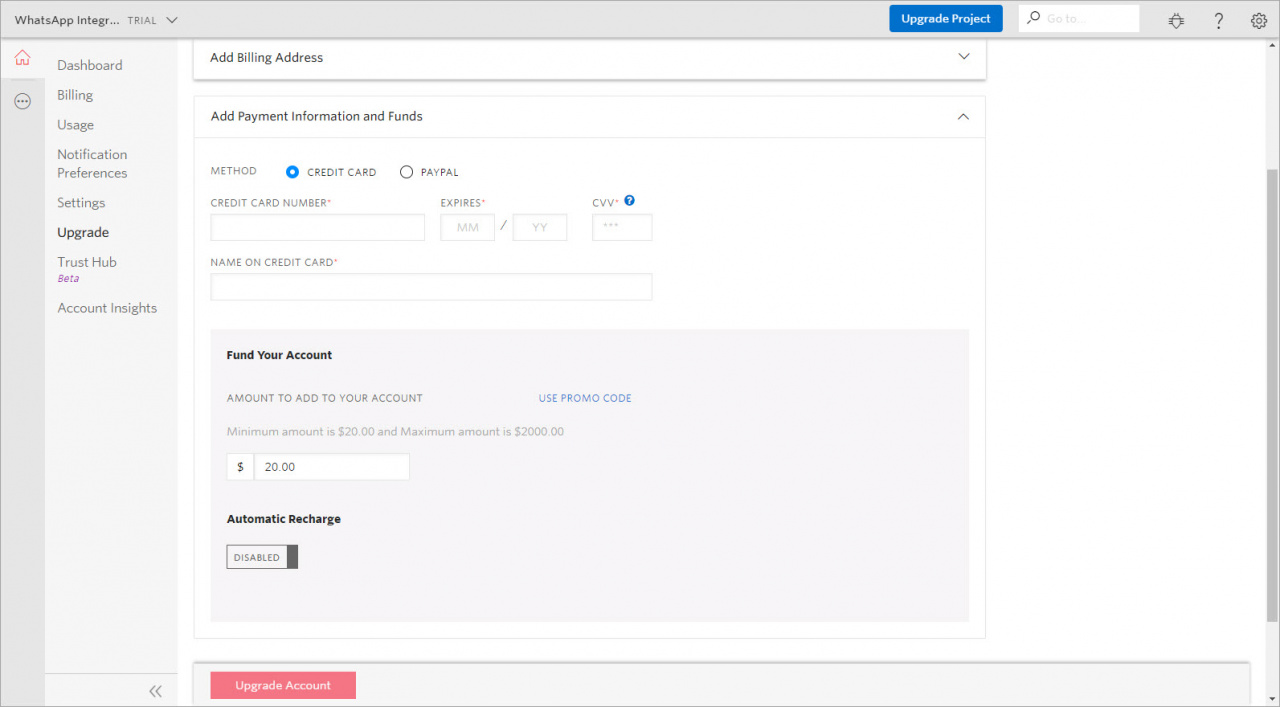Click the home icon in left rail
1280x707 pixels.
(x=22, y=58)
